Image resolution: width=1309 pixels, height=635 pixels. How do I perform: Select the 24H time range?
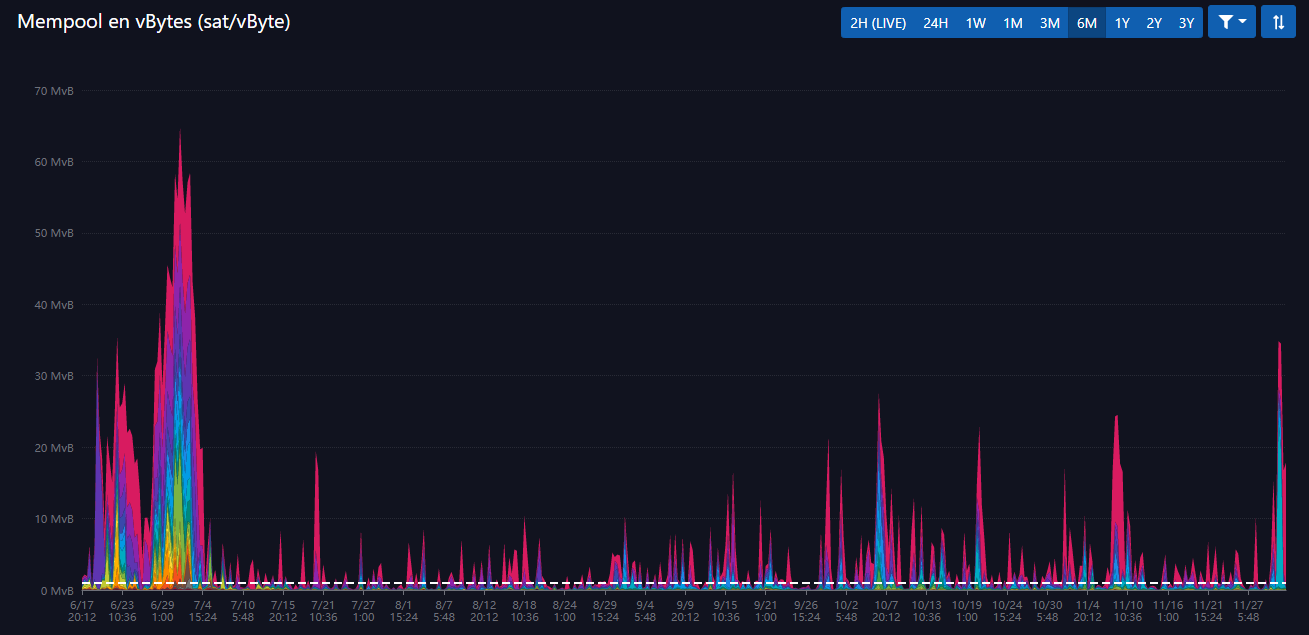[x=935, y=22]
